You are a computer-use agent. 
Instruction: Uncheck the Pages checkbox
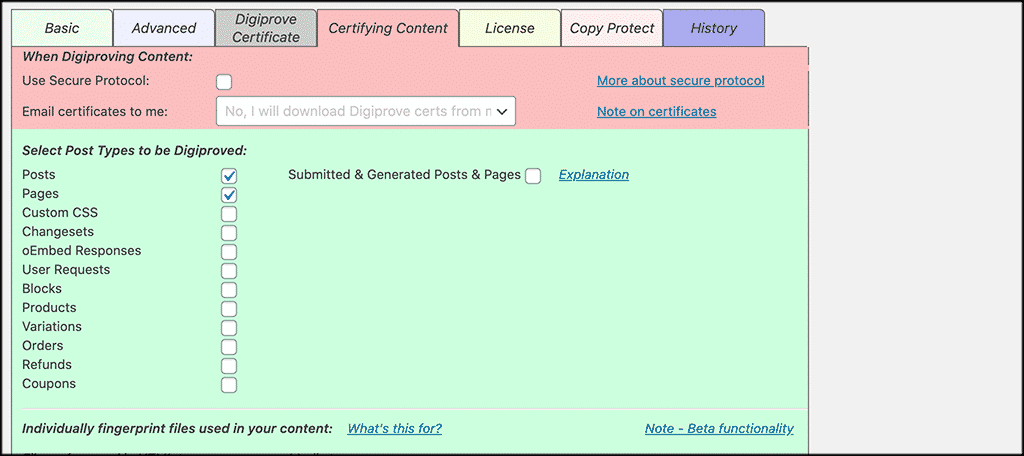click(229, 195)
